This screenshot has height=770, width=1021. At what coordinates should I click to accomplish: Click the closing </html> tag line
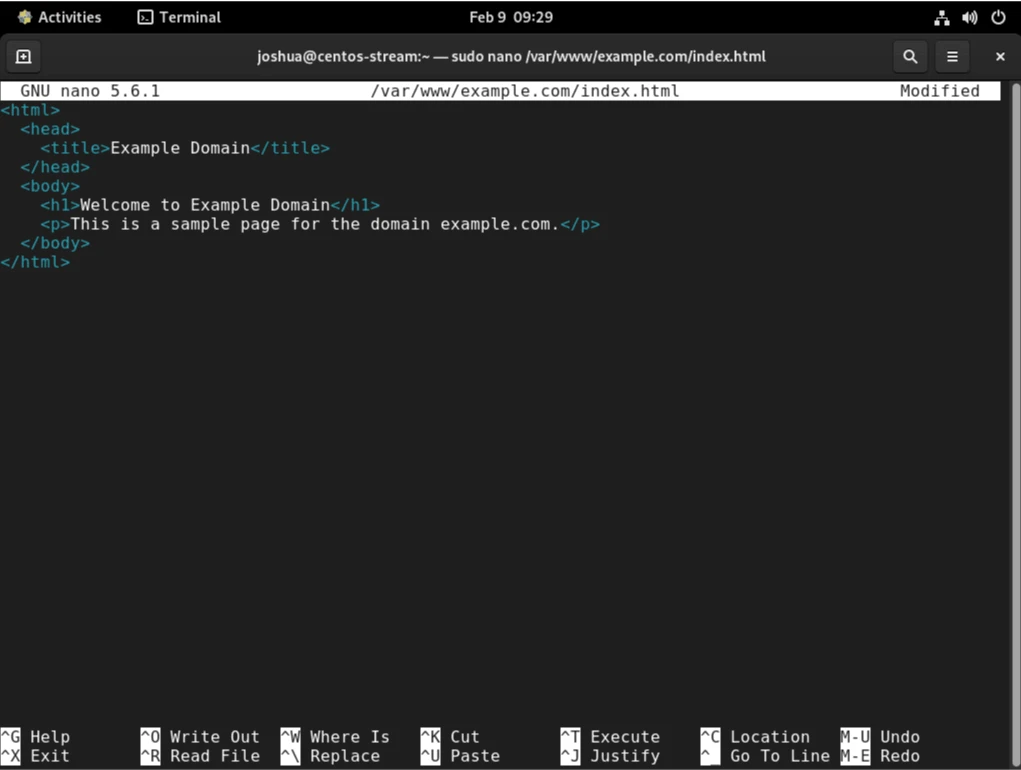[35, 262]
